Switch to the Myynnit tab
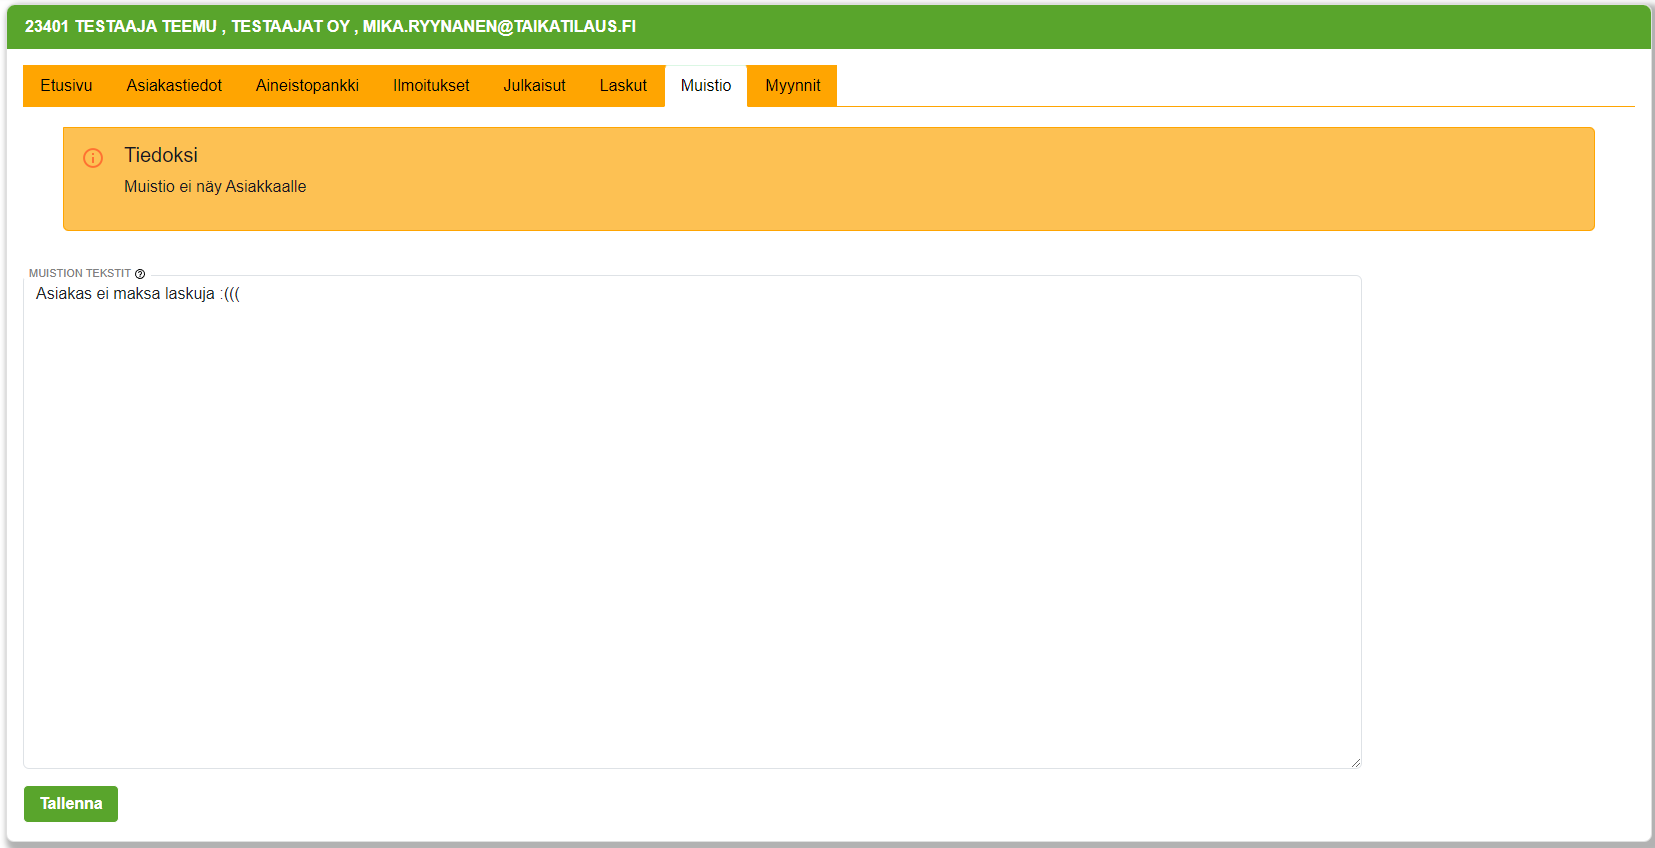Image resolution: width=1655 pixels, height=848 pixels. (x=793, y=86)
